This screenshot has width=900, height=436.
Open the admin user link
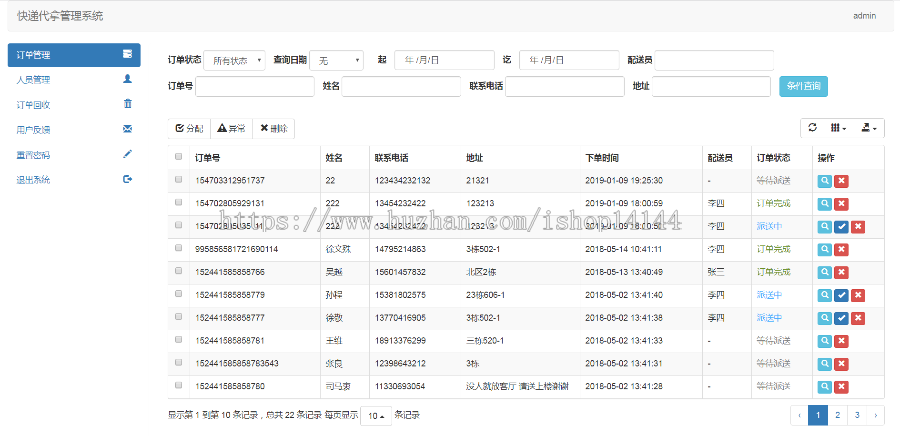click(864, 16)
